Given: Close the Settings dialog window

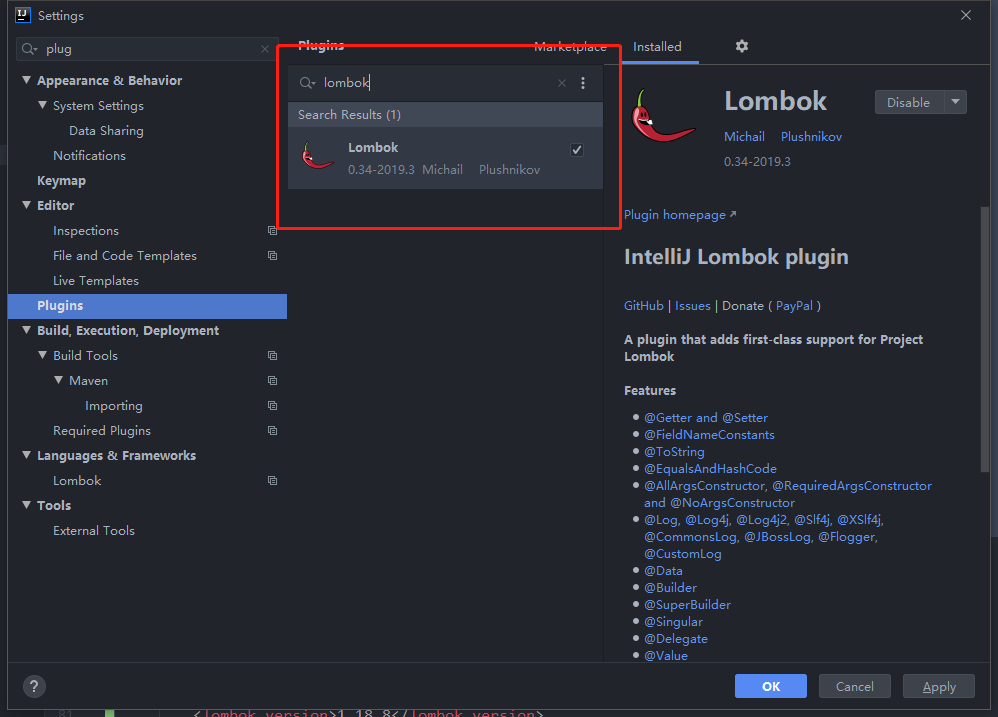Looking at the screenshot, I should (966, 15).
